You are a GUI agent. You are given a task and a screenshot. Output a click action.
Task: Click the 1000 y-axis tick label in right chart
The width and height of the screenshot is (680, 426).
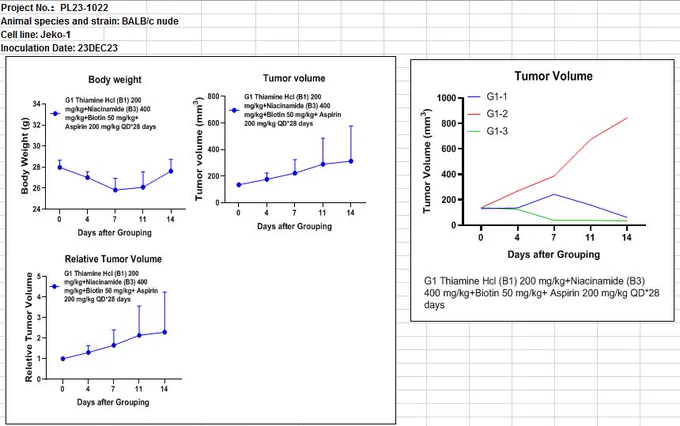coord(446,98)
